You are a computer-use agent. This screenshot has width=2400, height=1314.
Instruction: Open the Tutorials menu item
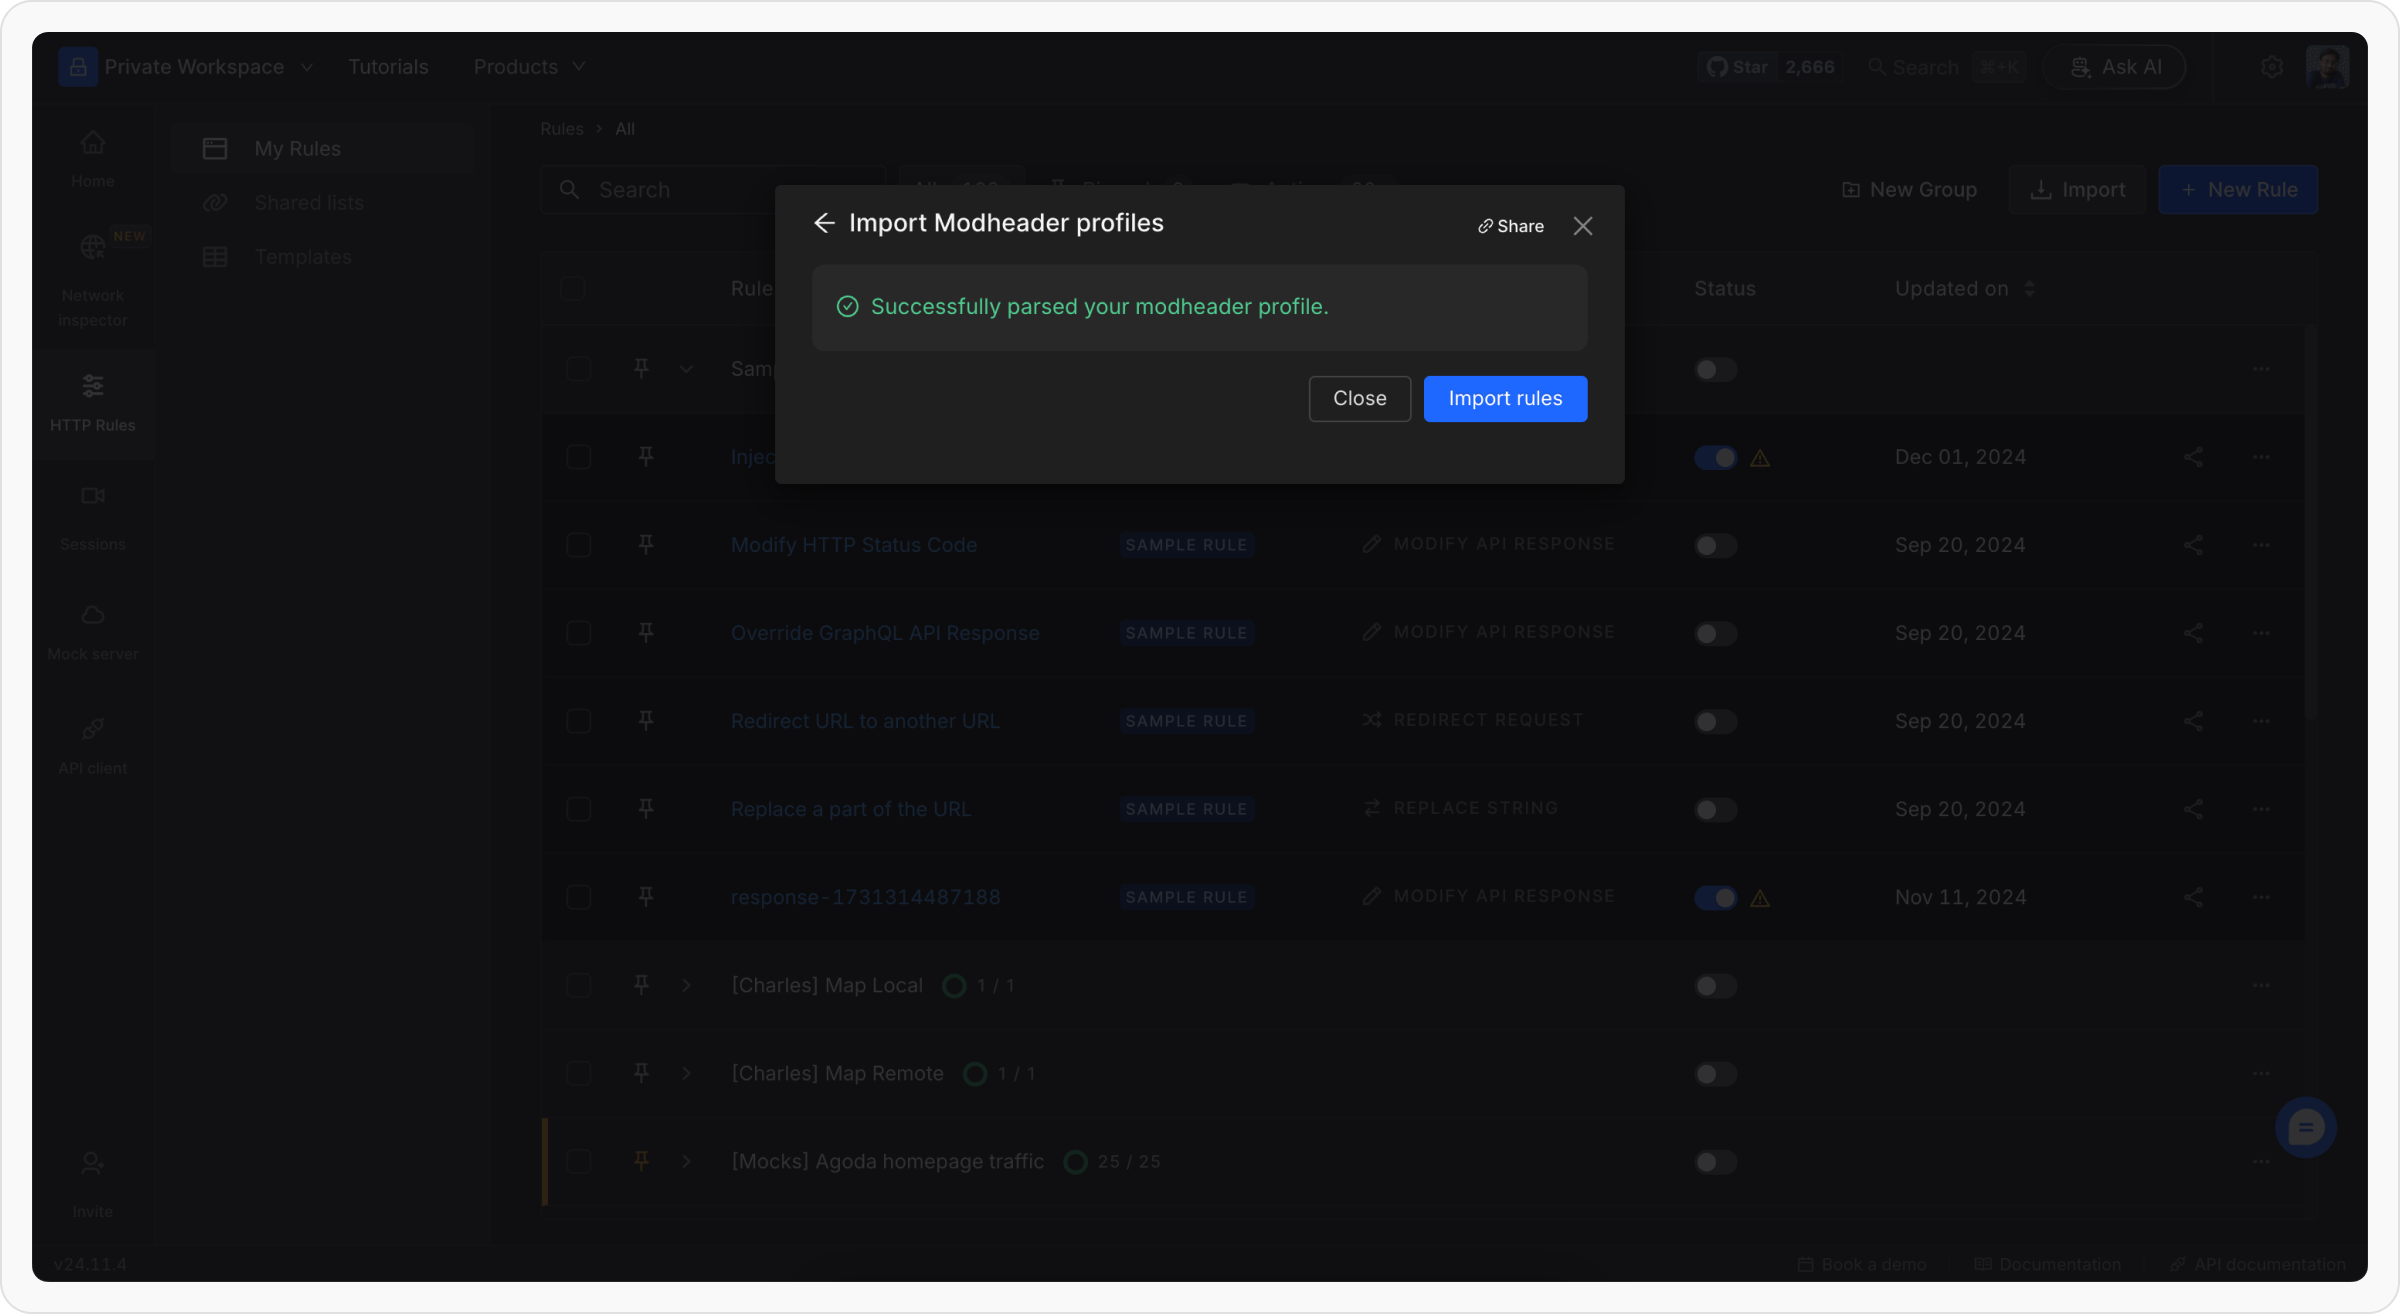(x=388, y=67)
